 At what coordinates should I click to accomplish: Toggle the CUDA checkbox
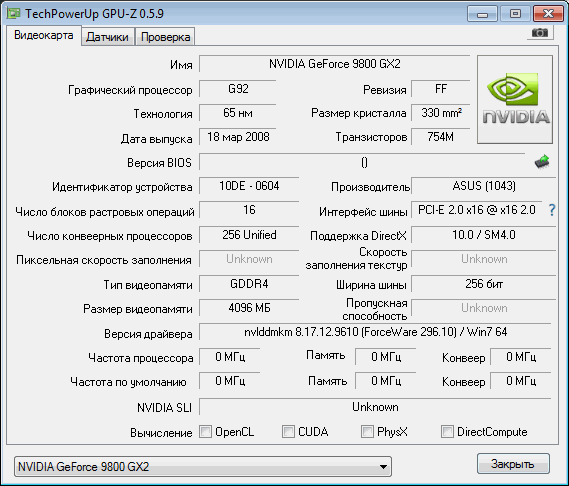pyautogui.click(x=288, y=432)
